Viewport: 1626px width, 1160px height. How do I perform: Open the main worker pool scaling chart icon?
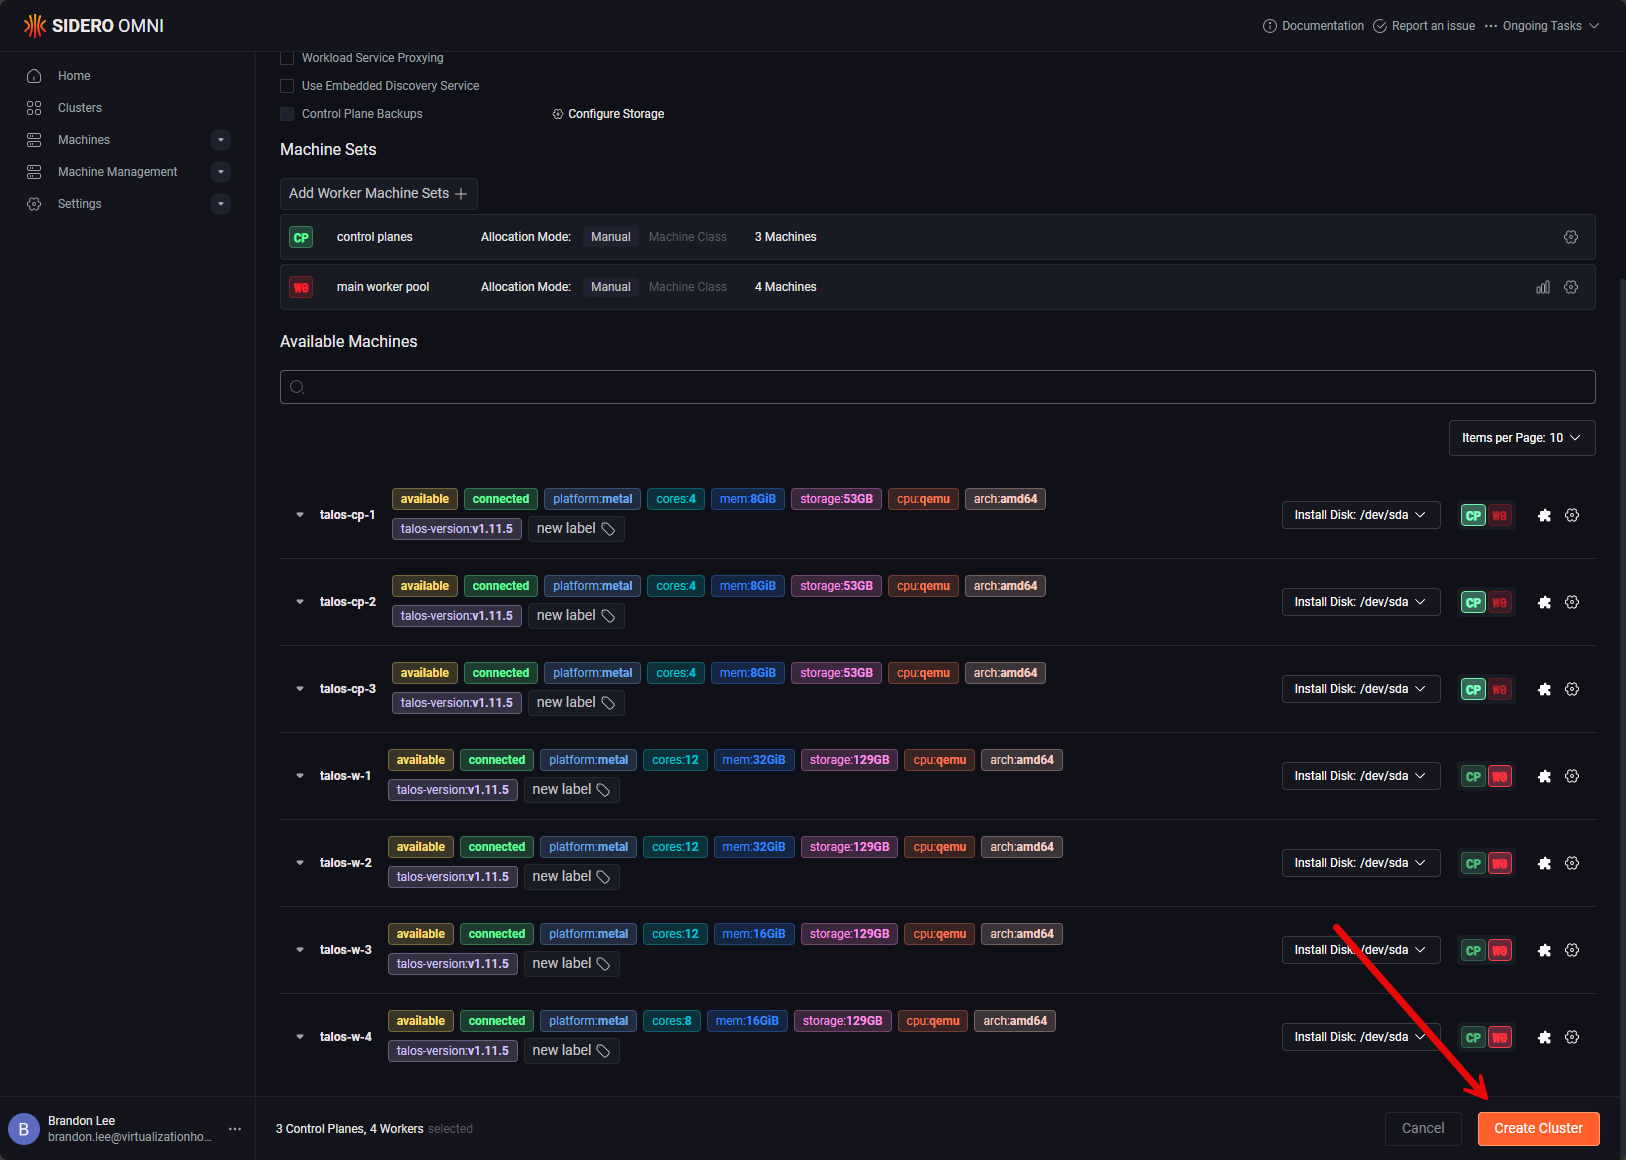click(1543, 287)
